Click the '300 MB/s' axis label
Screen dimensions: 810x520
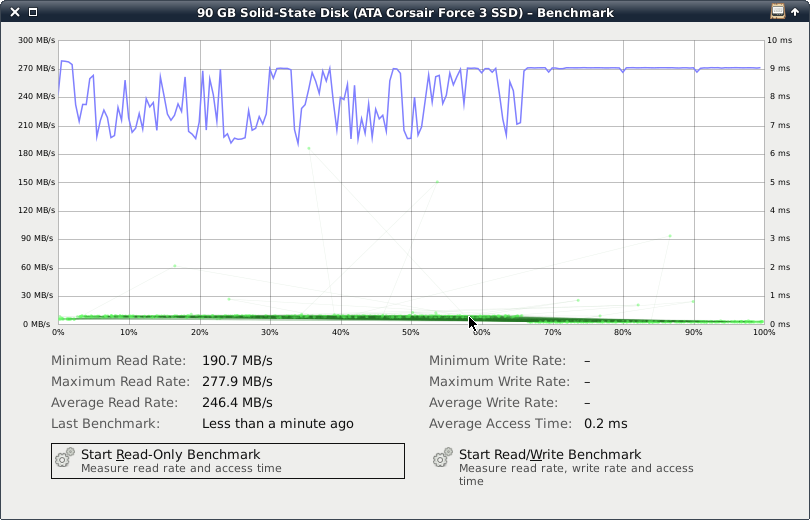[36, 40]
